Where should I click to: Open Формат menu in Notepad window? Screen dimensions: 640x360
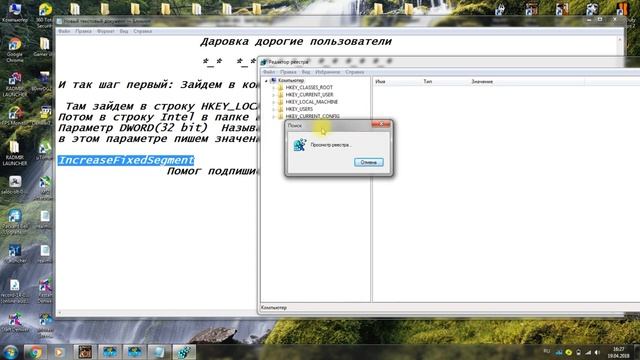pyautogui.click(x=106, y=31)
